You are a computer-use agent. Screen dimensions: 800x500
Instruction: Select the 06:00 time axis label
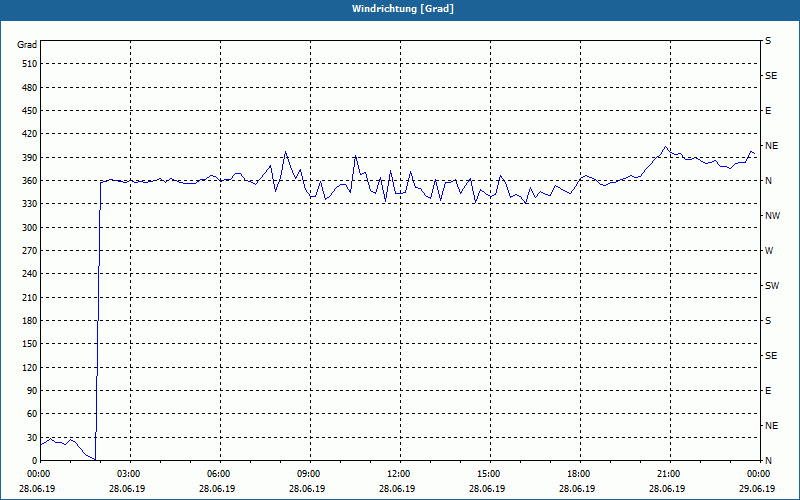click(x=220, y=474)
